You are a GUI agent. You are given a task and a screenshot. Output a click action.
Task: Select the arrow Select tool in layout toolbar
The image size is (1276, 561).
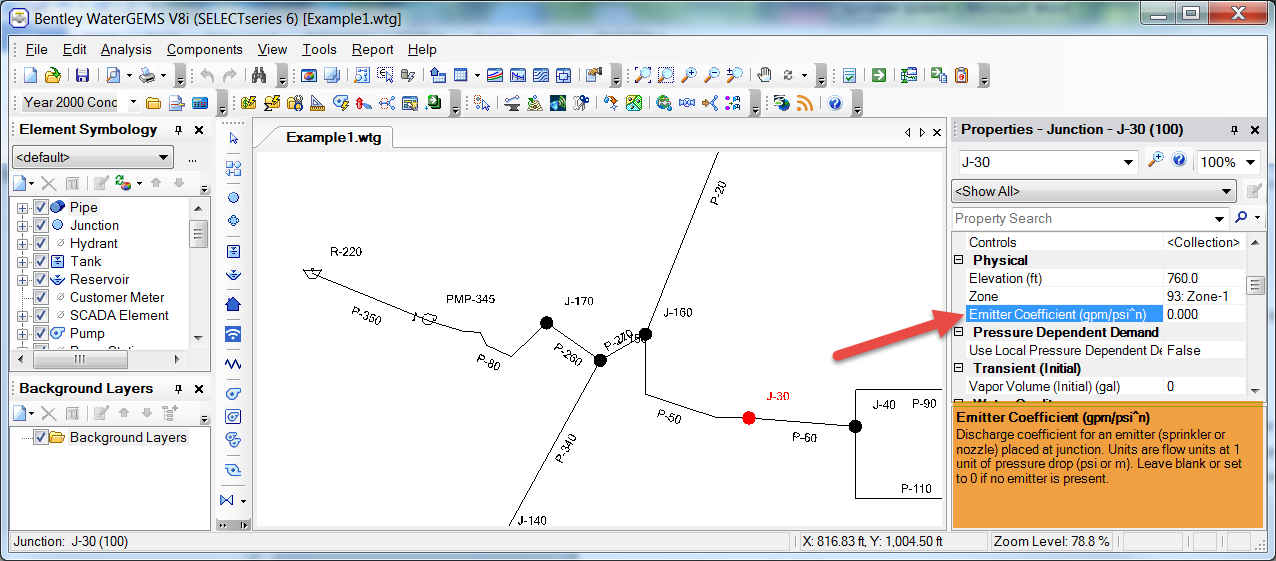coord(234,138)
